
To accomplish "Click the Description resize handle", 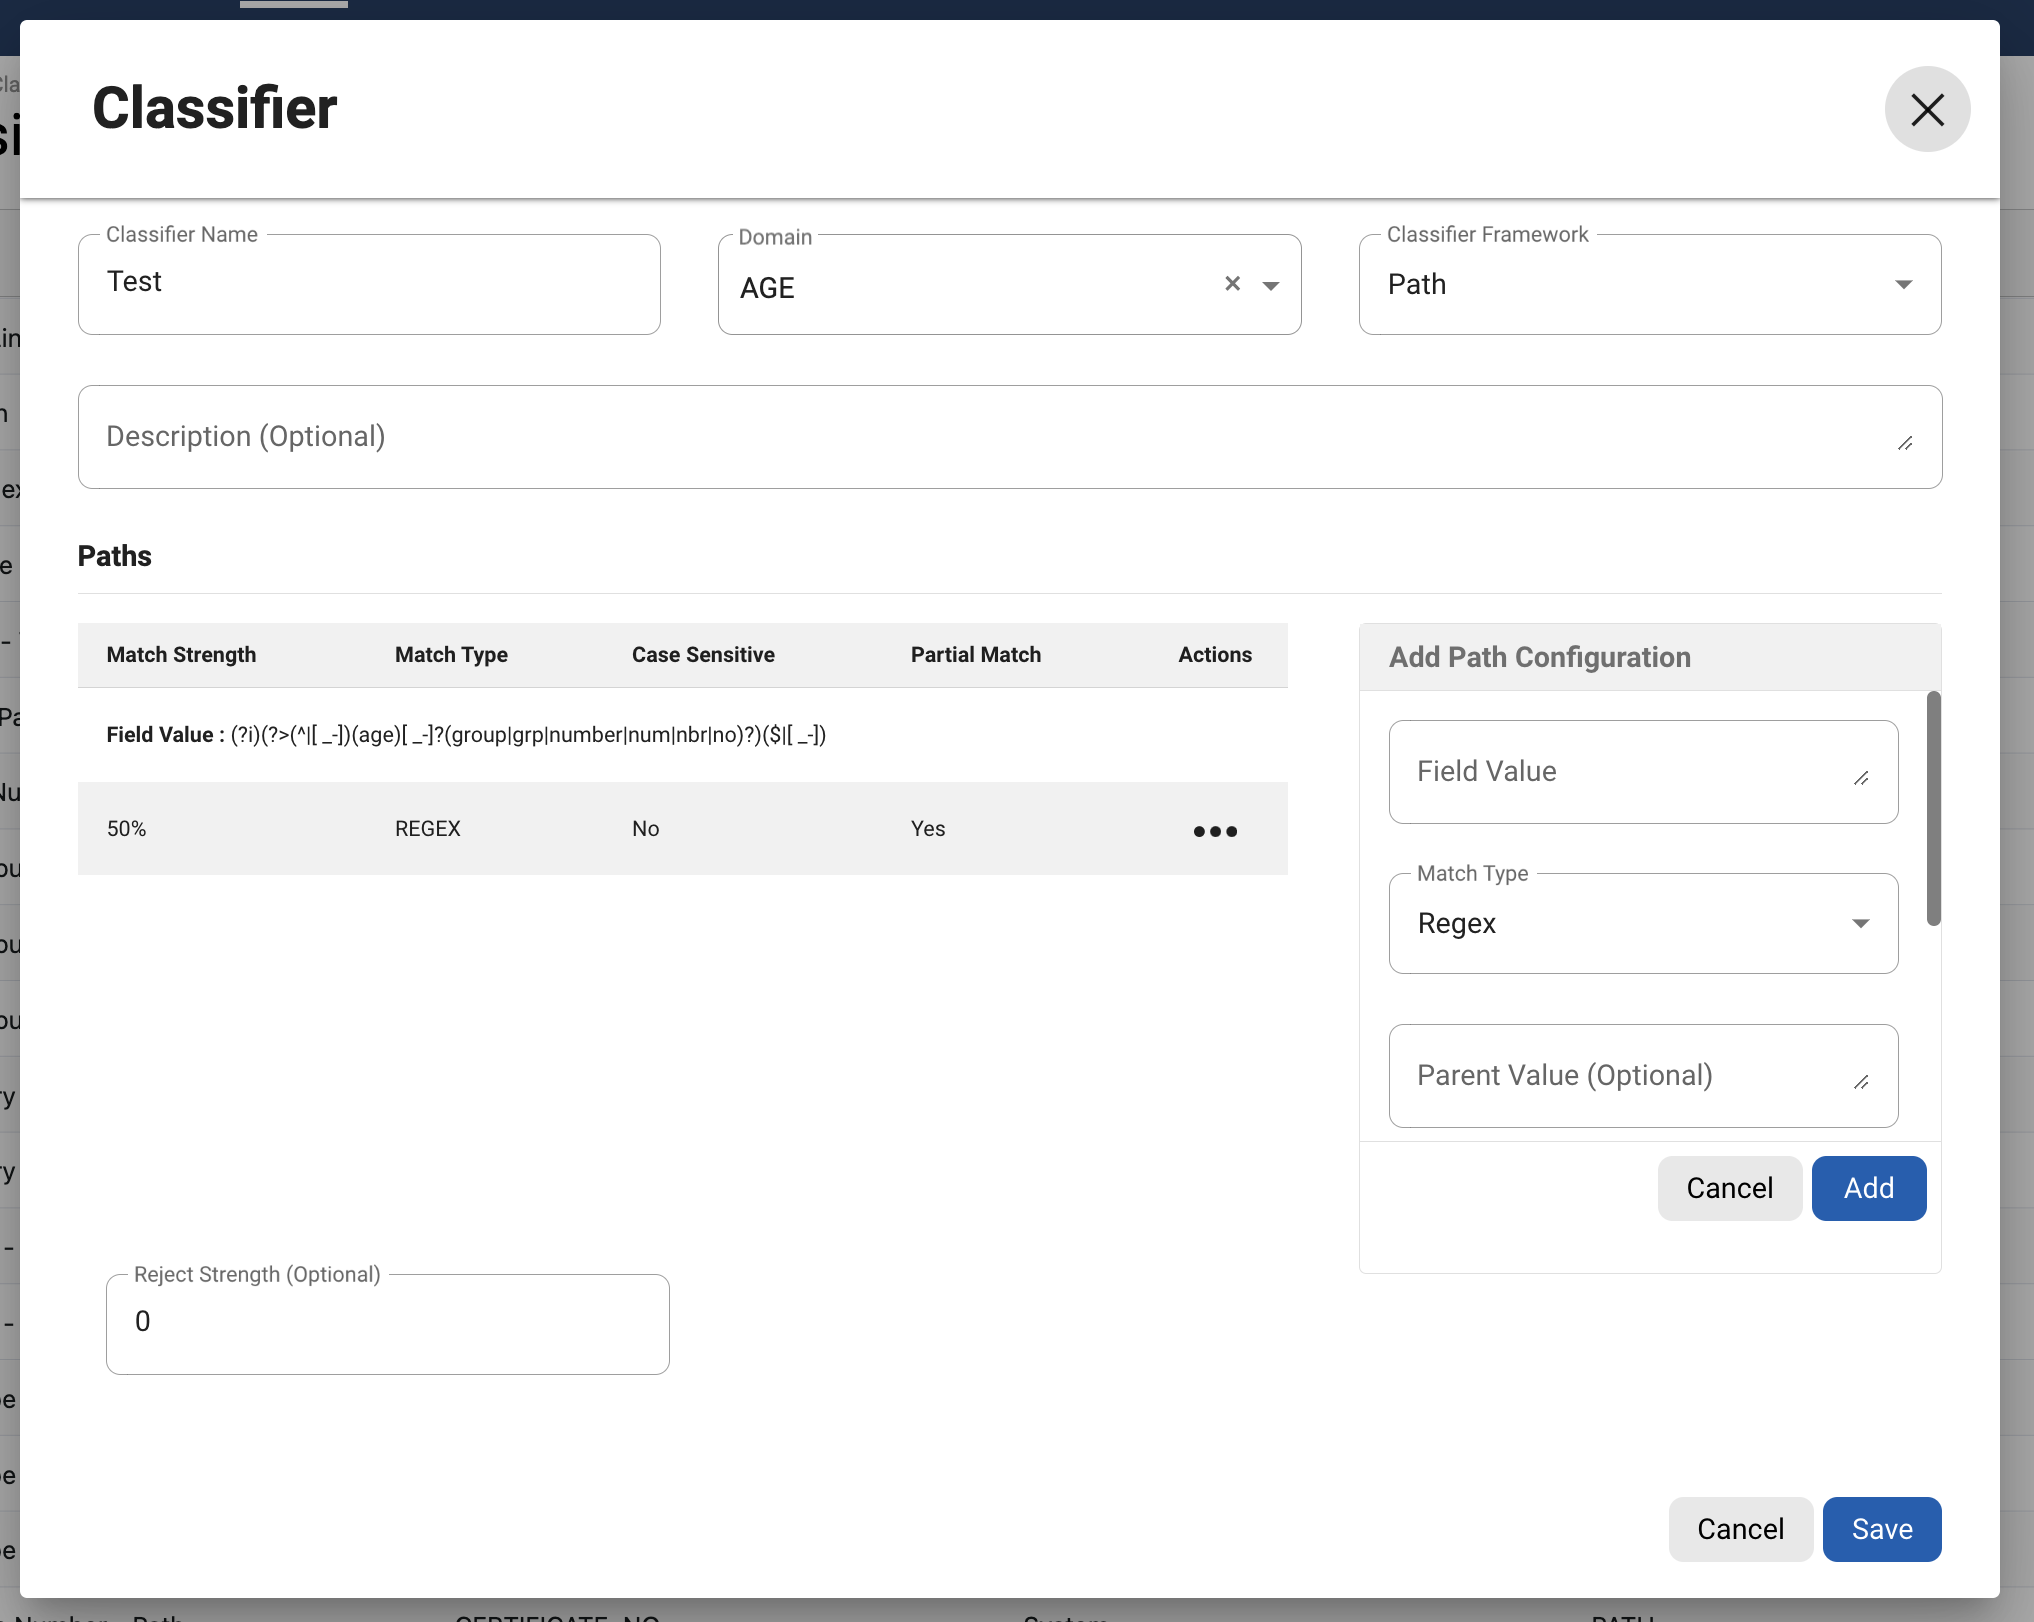I will 1905,443.
